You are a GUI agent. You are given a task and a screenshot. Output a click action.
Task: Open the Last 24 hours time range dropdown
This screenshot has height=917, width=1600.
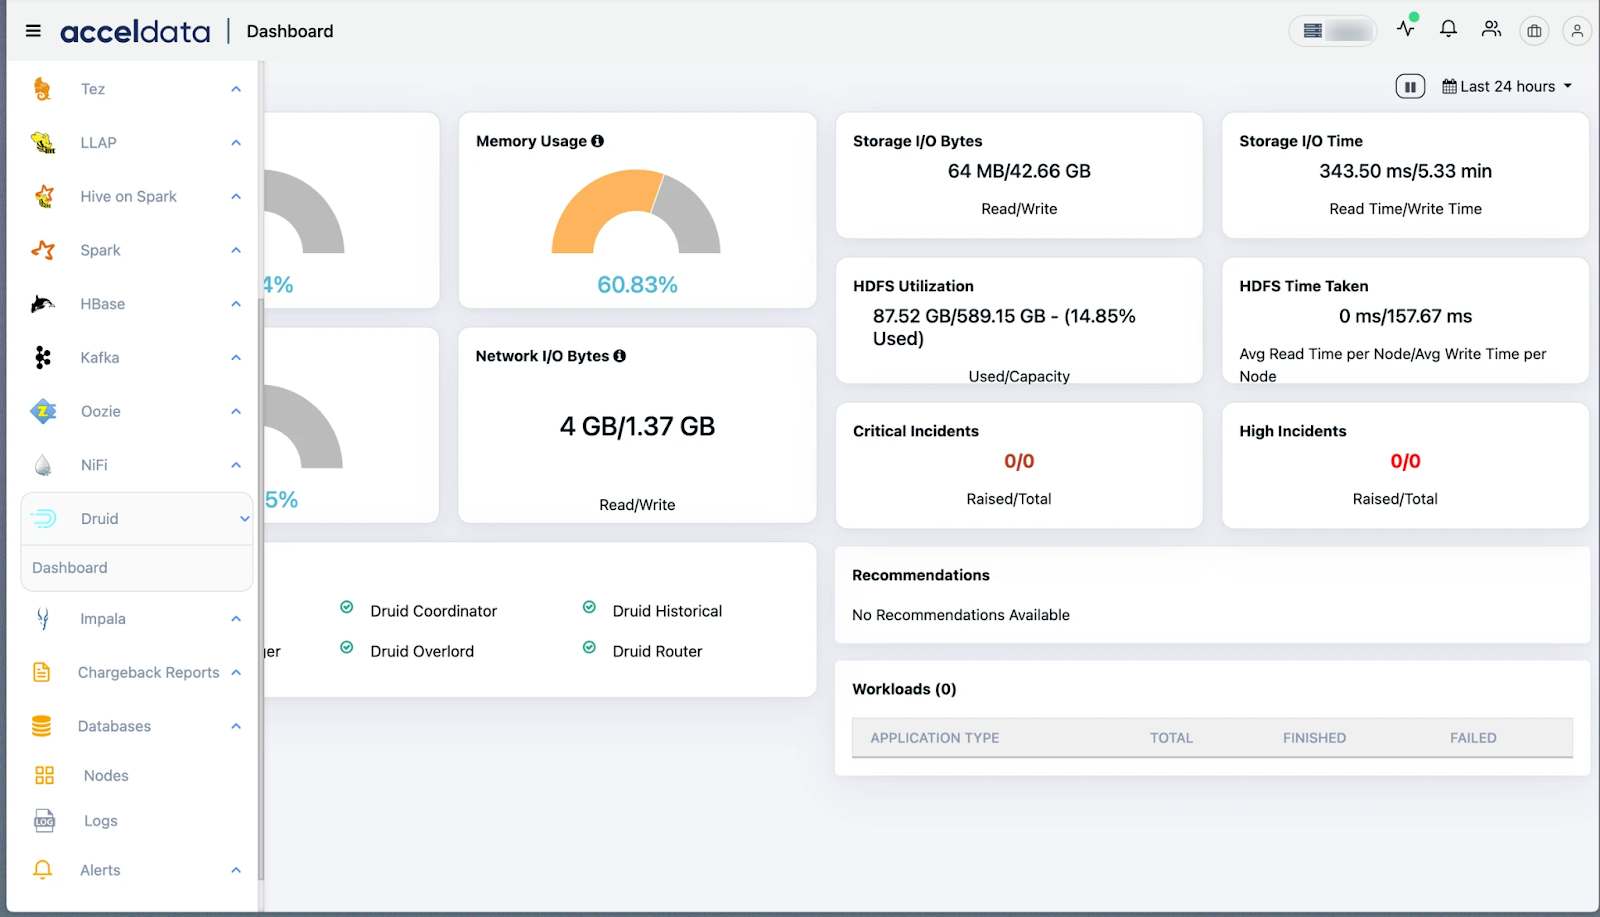(x=1507, y=87)
